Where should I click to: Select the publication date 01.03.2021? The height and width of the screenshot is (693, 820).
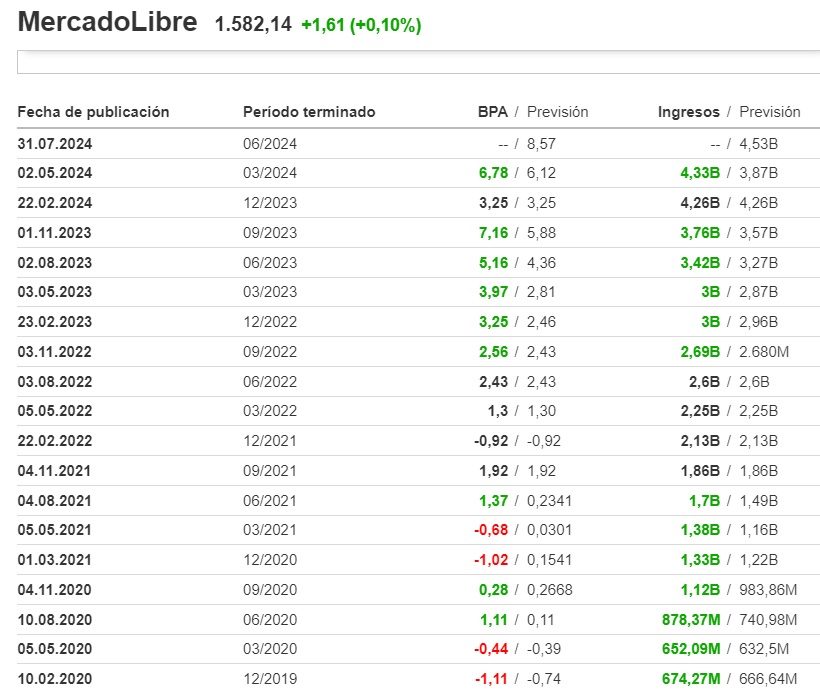tap(54, 560)
